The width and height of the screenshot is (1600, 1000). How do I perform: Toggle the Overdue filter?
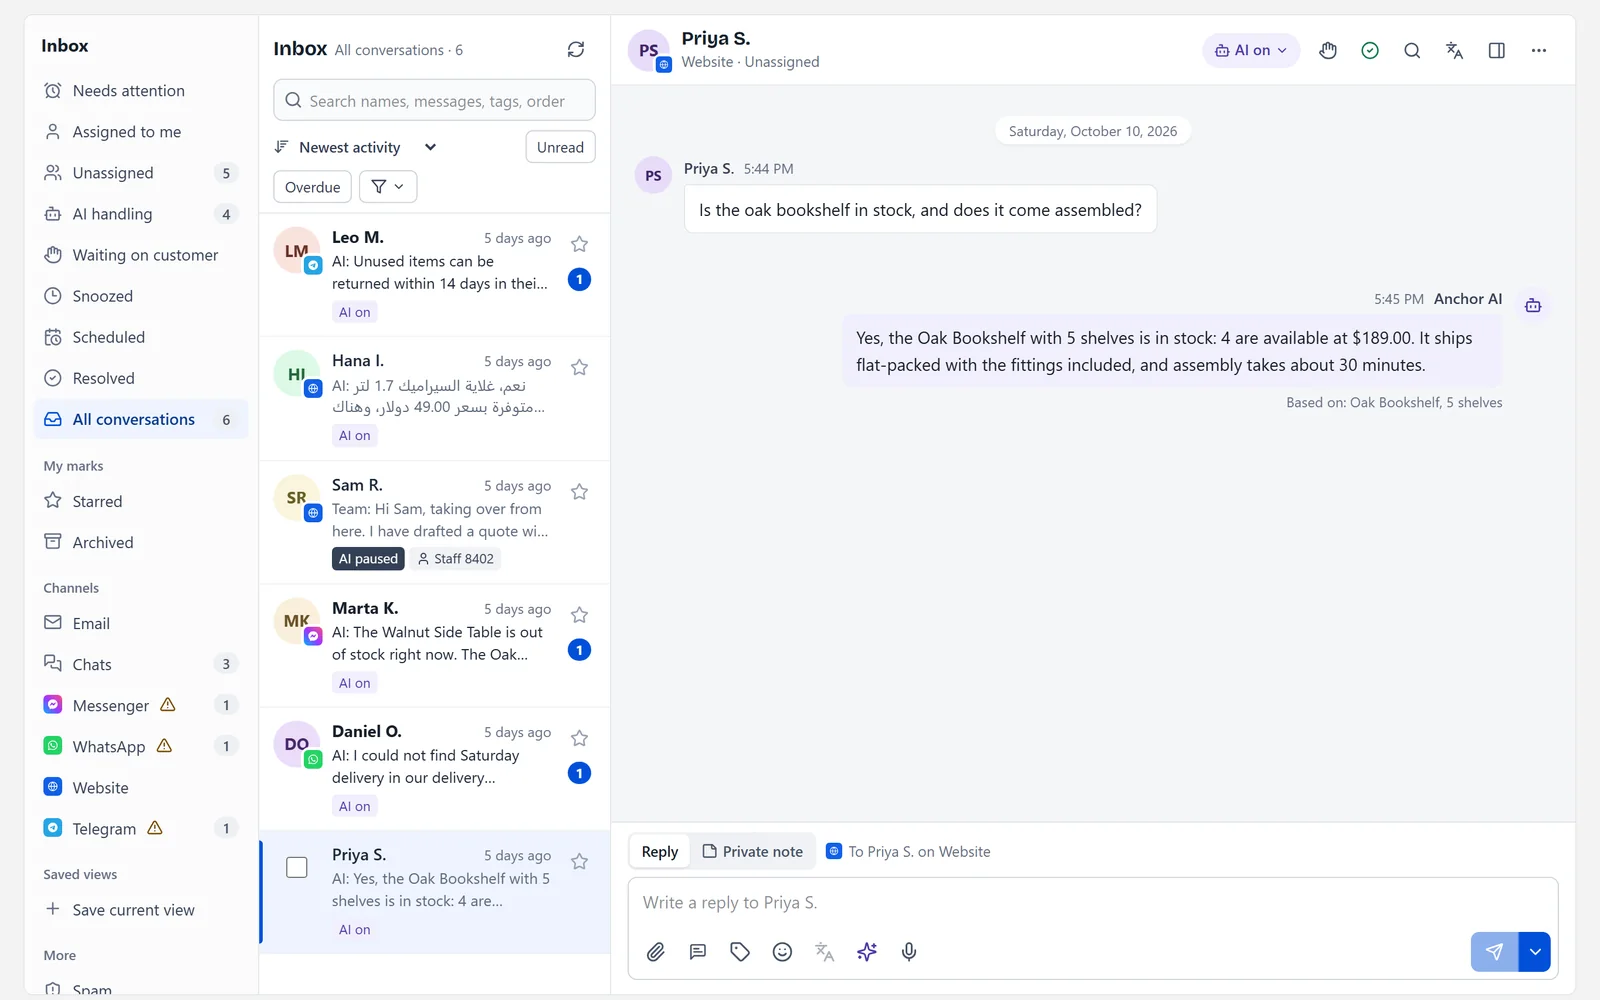(312, 187)
